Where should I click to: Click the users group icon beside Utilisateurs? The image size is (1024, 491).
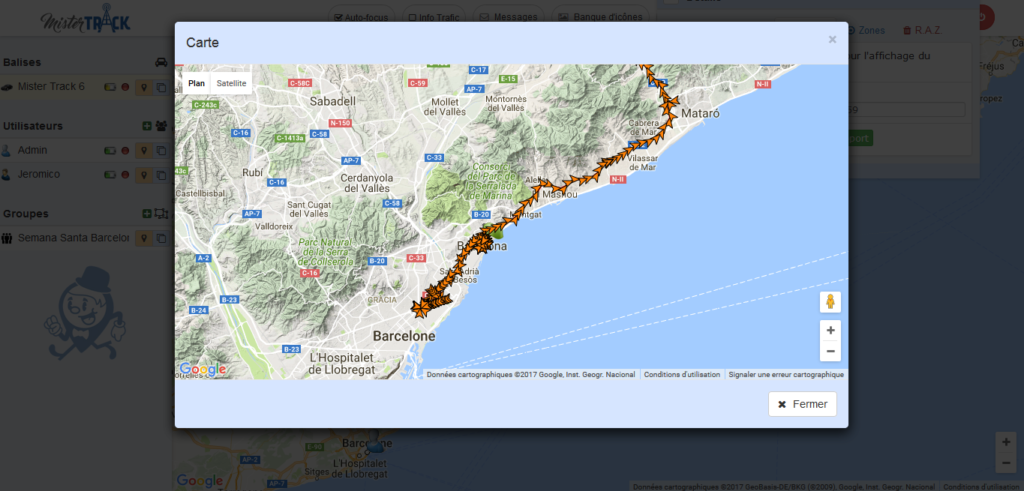pos(161,126)
